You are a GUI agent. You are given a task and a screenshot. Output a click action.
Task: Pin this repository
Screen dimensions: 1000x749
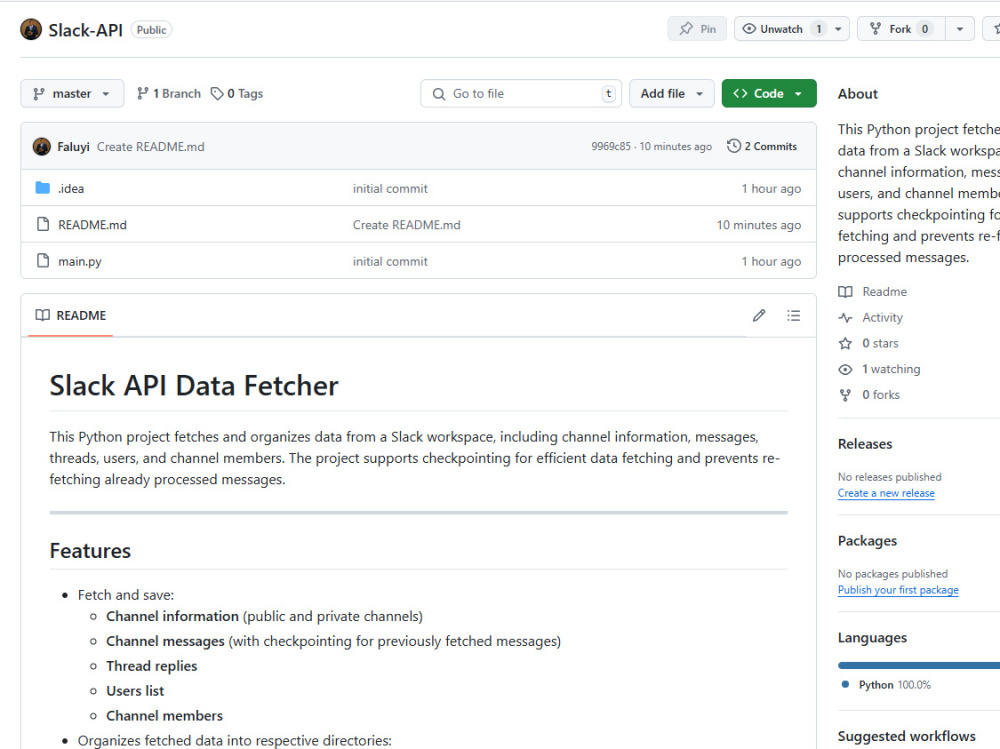pyautogui.click(x=697, y=29)
